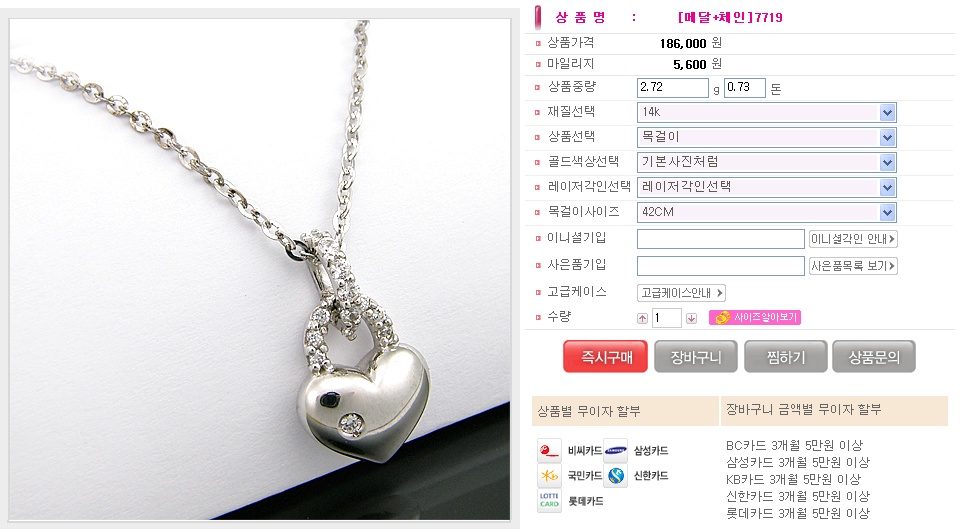976x529 pixels.
Task: Expand the 레이저각인선택 dropdown
Action: 766,187
